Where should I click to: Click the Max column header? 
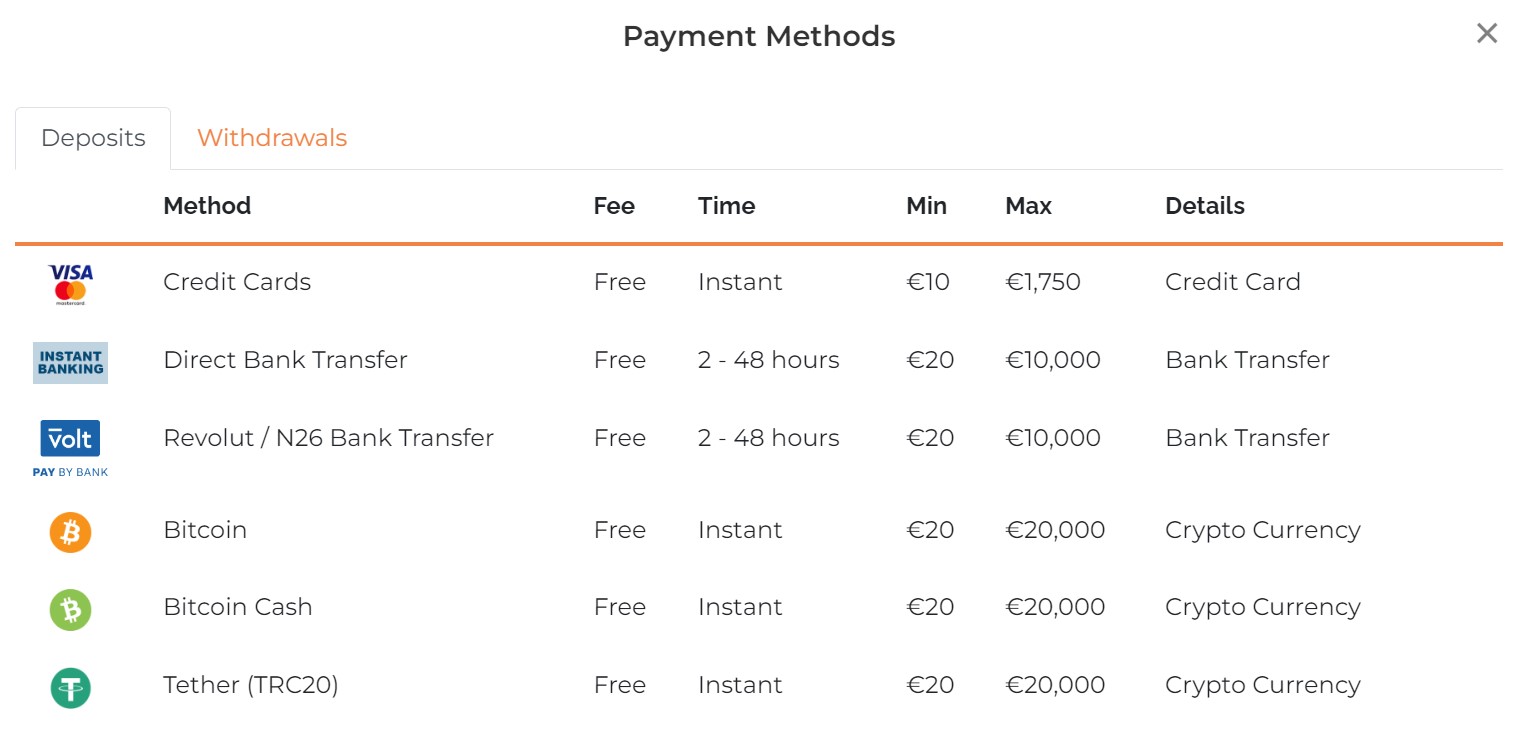click(1028, 206)
